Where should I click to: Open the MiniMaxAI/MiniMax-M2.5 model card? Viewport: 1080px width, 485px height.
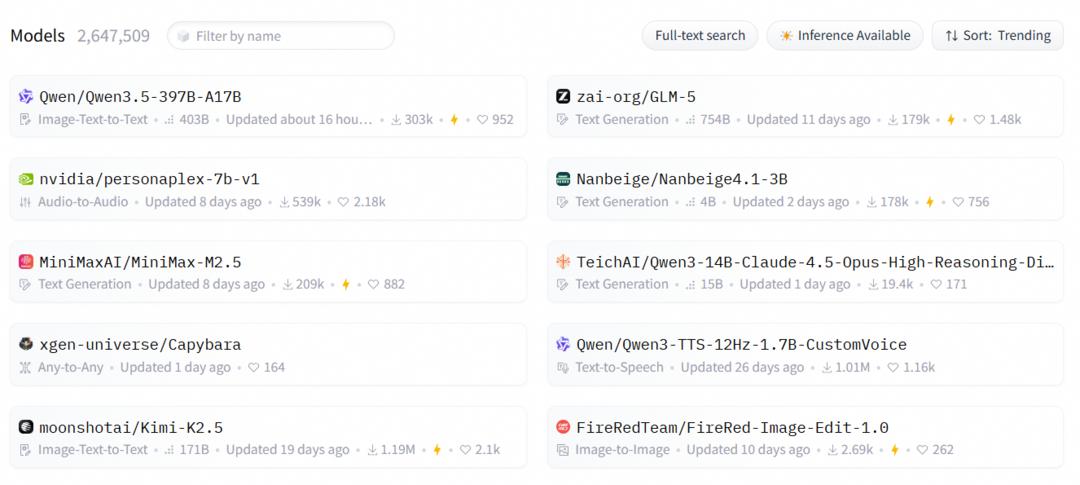[x=140, y=262]
